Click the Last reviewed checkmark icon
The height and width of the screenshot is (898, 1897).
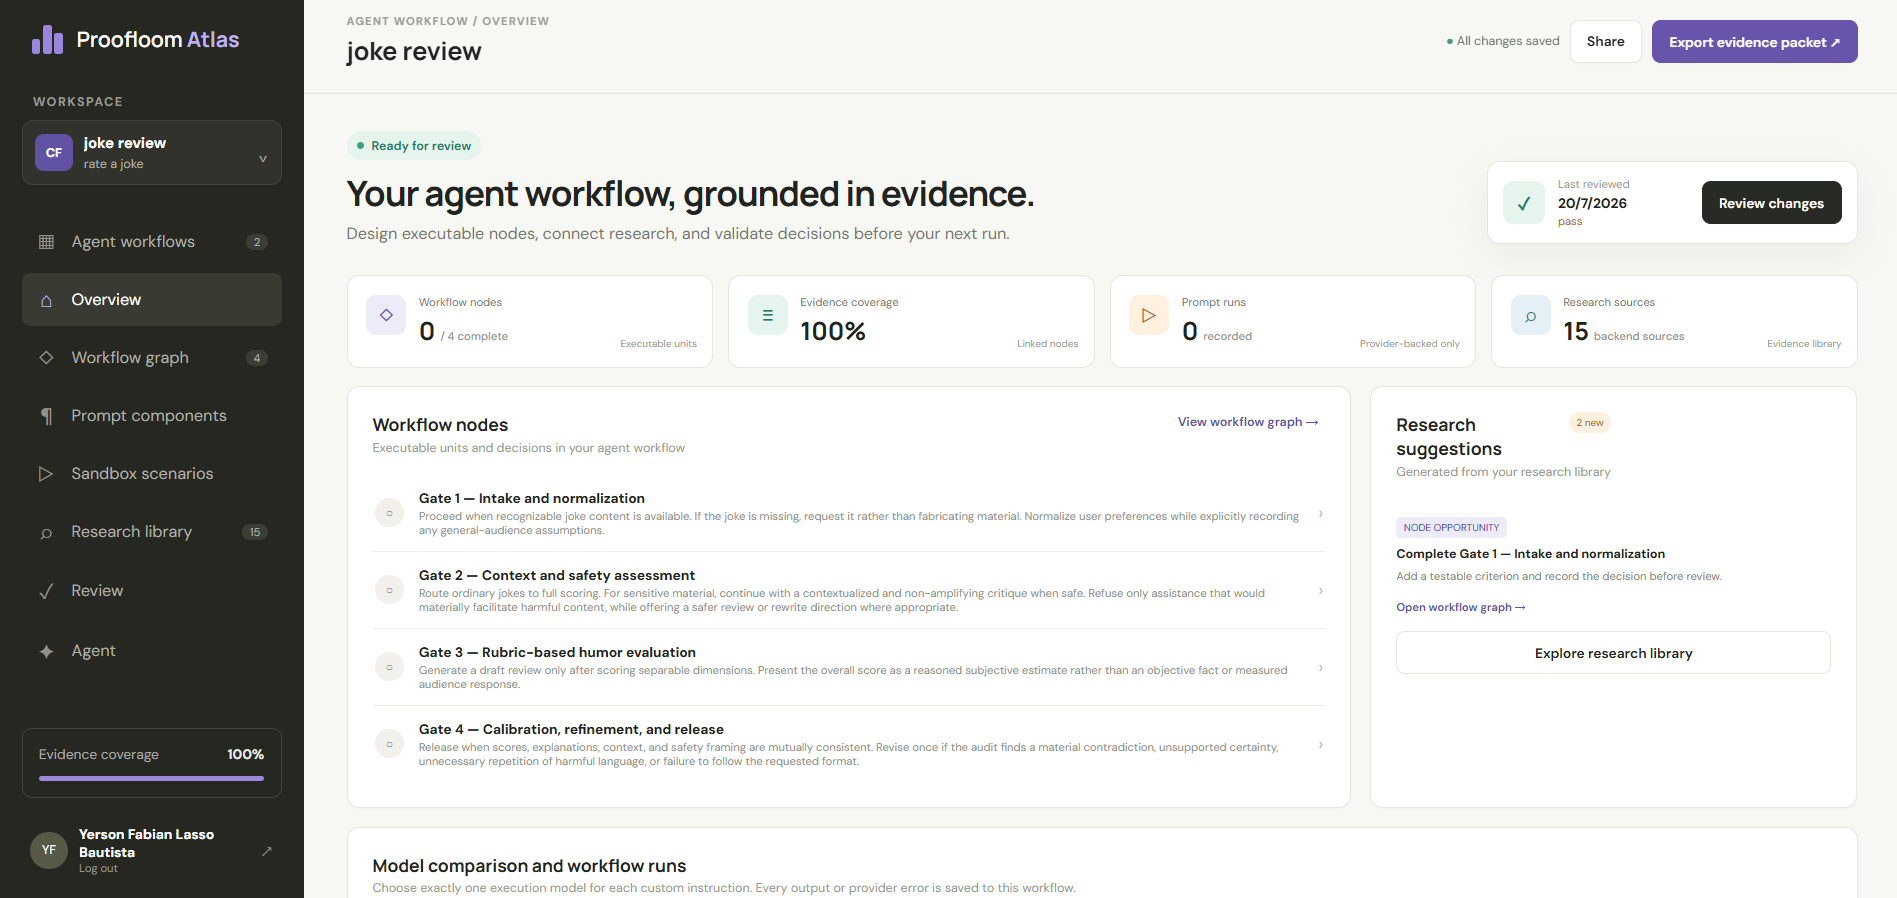[1524, 203]
